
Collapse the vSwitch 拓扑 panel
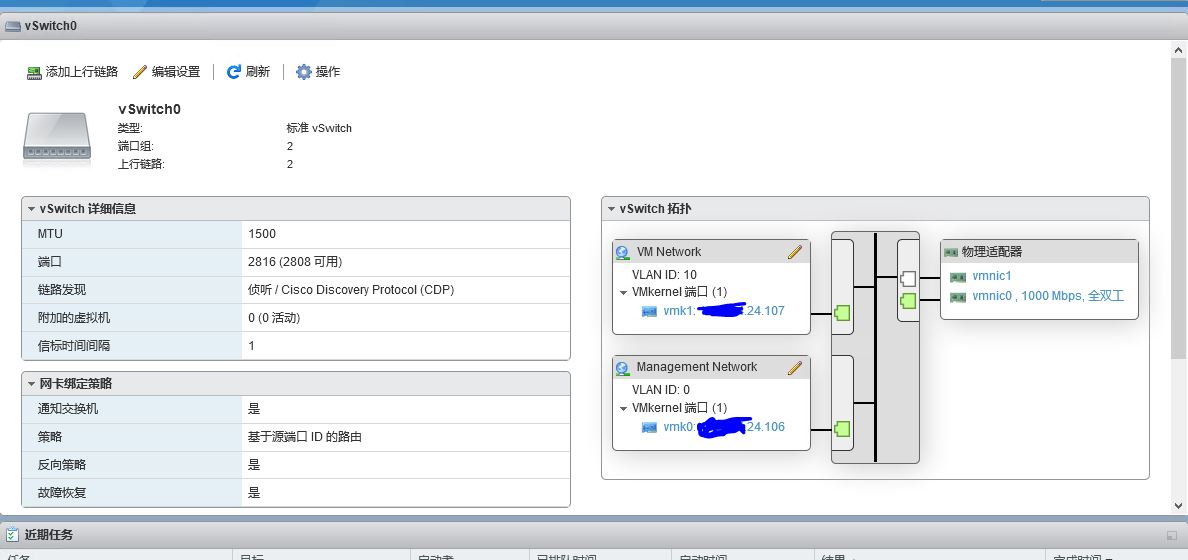(x=612, y=209)
